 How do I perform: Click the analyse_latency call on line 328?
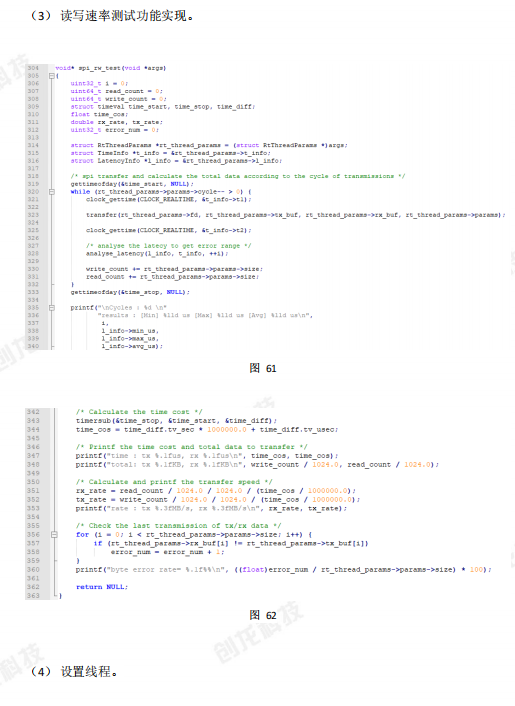(x=157, y=253)
